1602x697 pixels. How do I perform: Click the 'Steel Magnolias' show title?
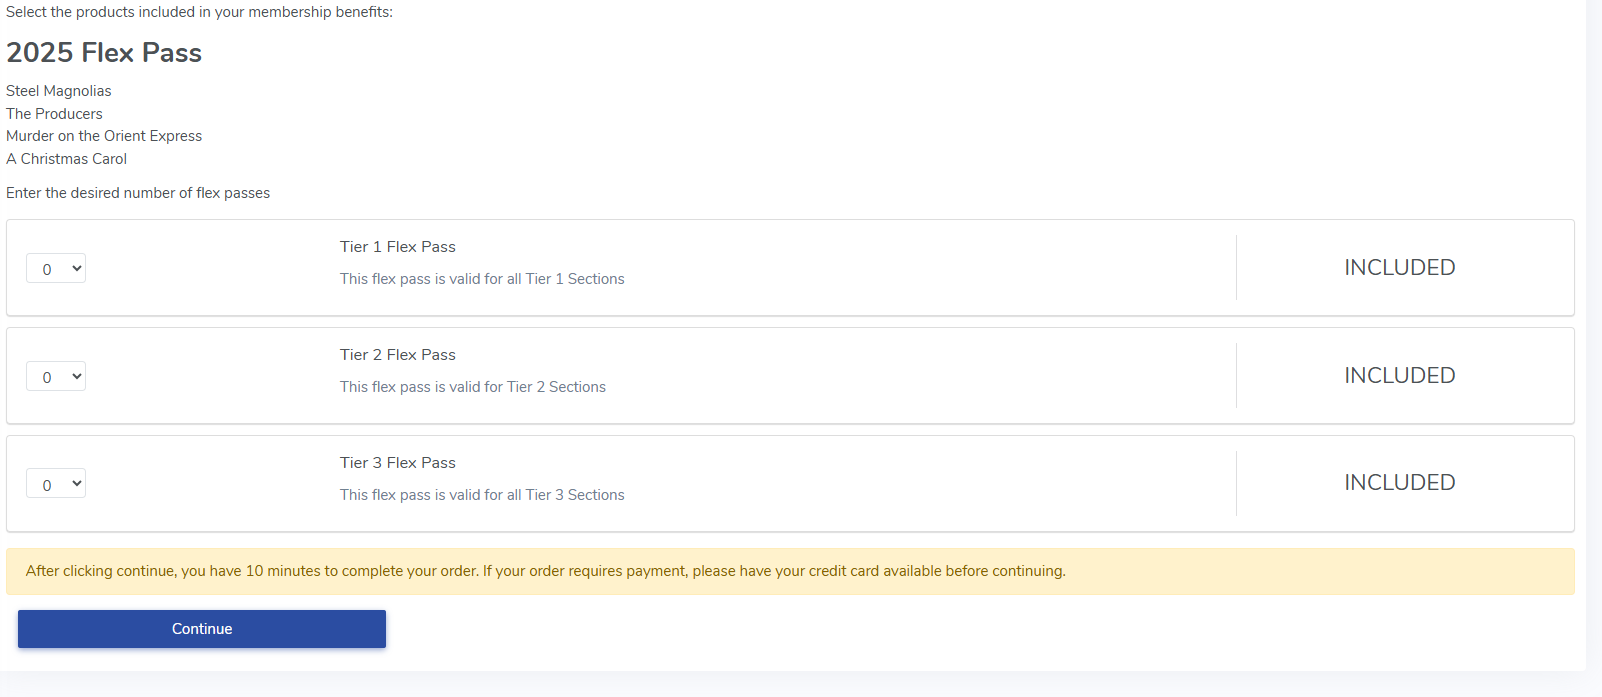59,91
